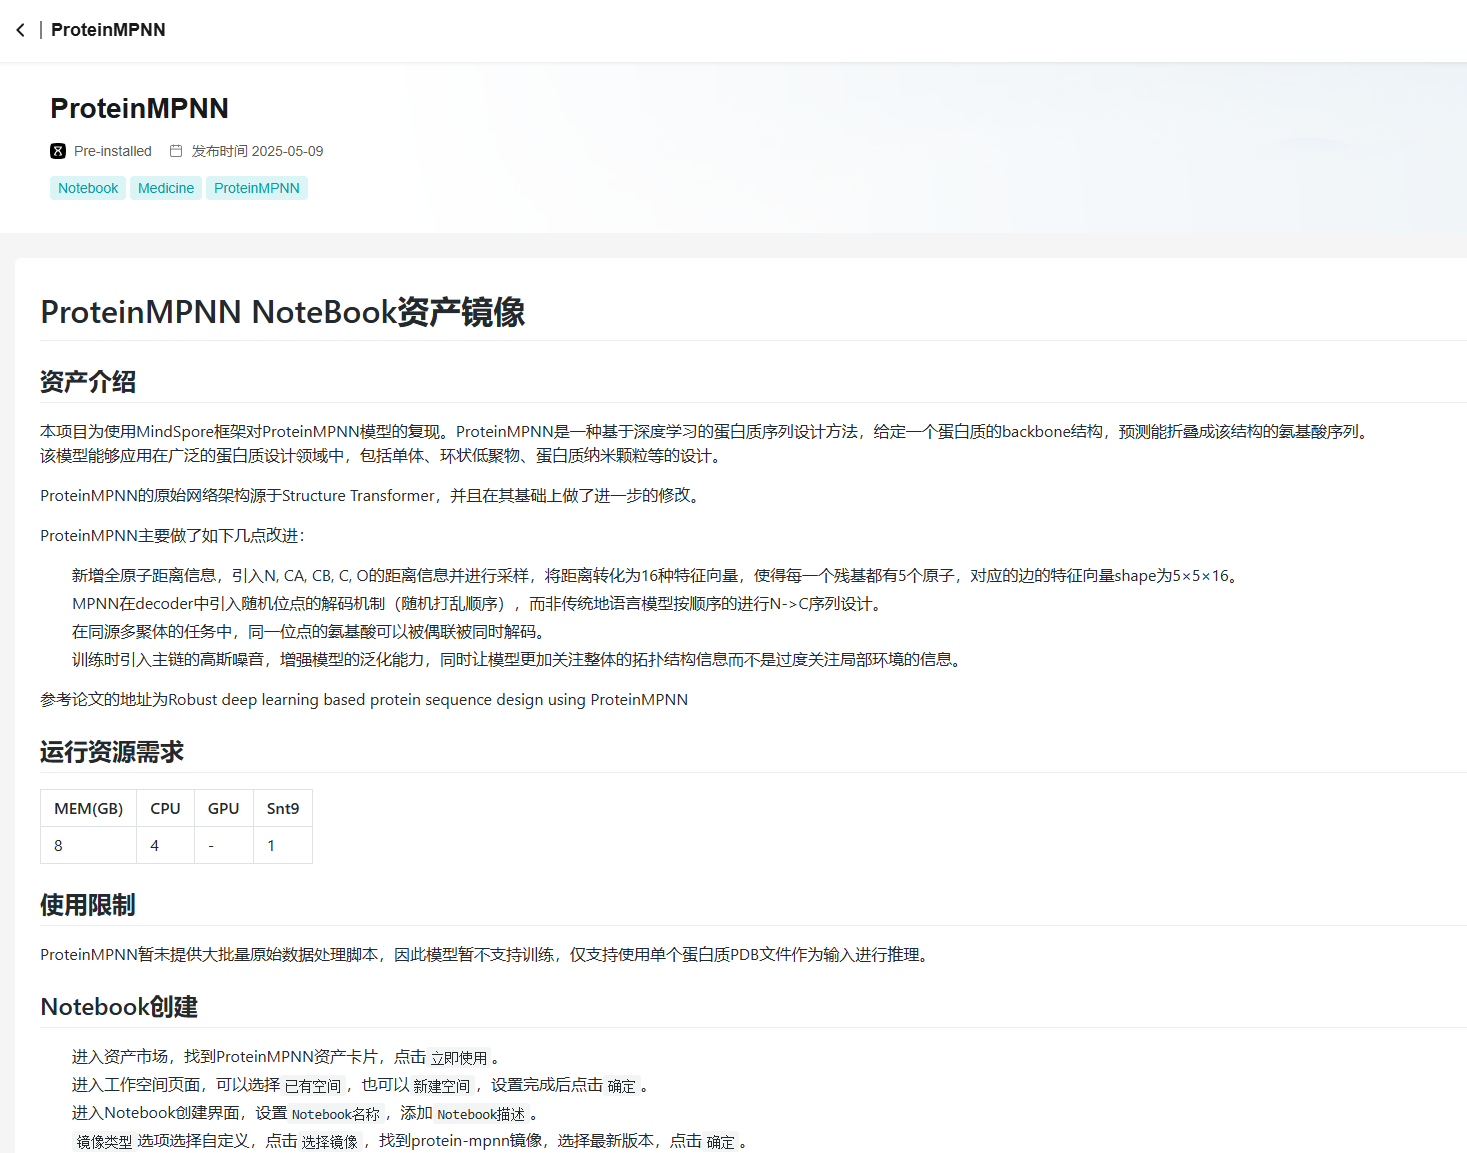Viewport: 1467px width, 1153px height.
Task: Click the Robust deep learning paper reference line
Action: click(x=364, y=700)
